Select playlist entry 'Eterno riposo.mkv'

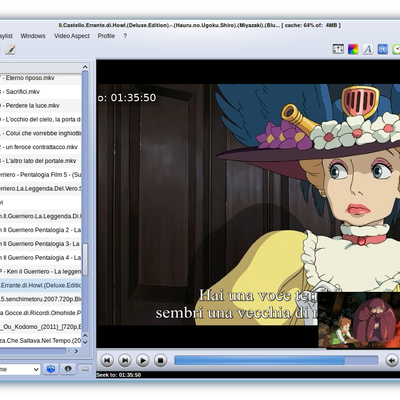(x=40, y=78)
